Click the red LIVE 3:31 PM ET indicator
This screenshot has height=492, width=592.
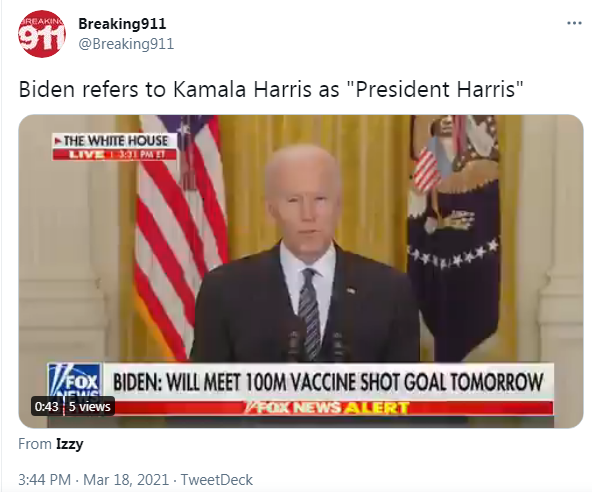click(x=115, y=154)
